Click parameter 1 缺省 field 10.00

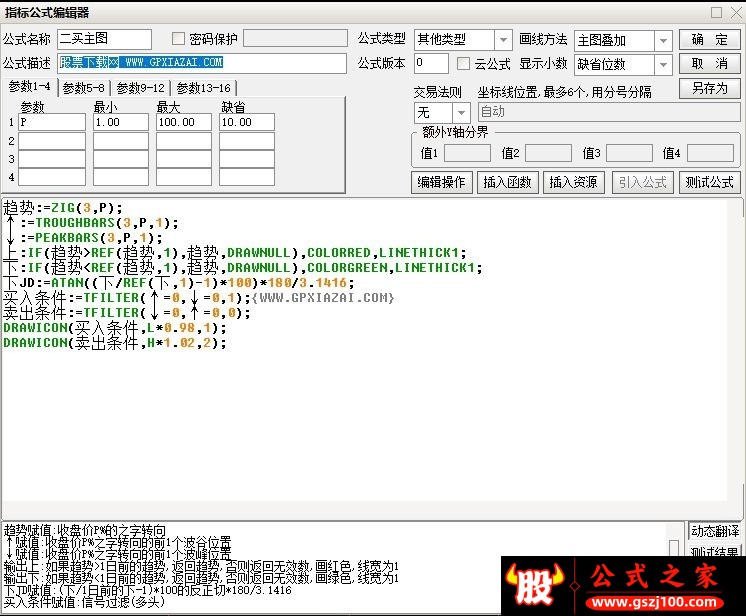point(246,122)
